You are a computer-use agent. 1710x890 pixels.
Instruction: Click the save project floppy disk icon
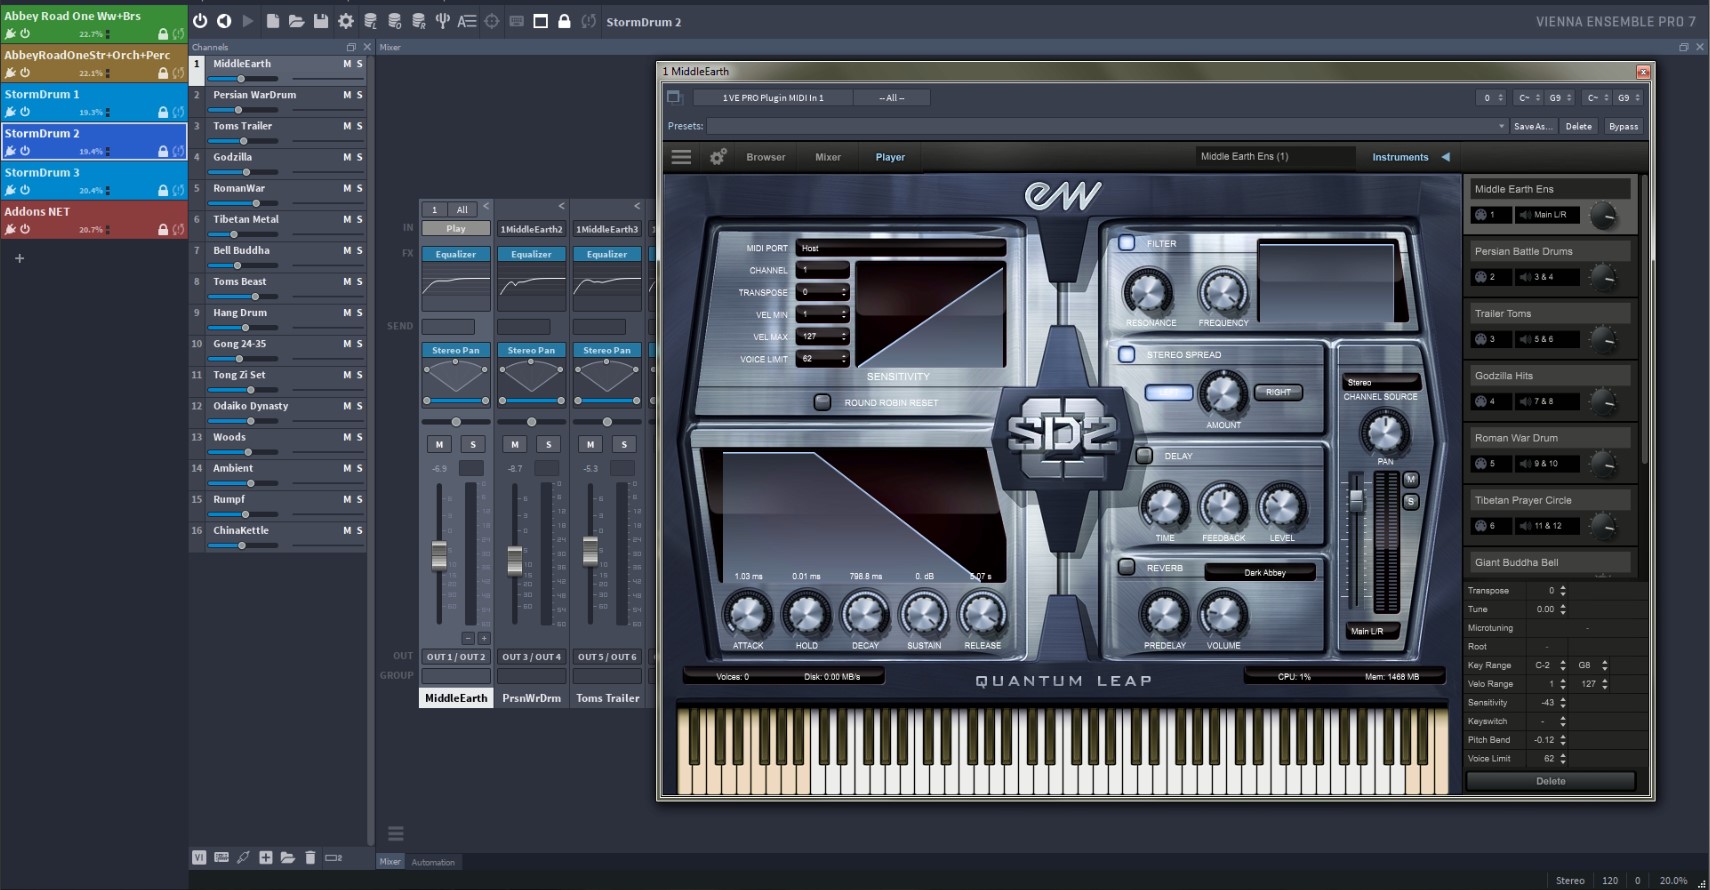(x=321, y=21)
